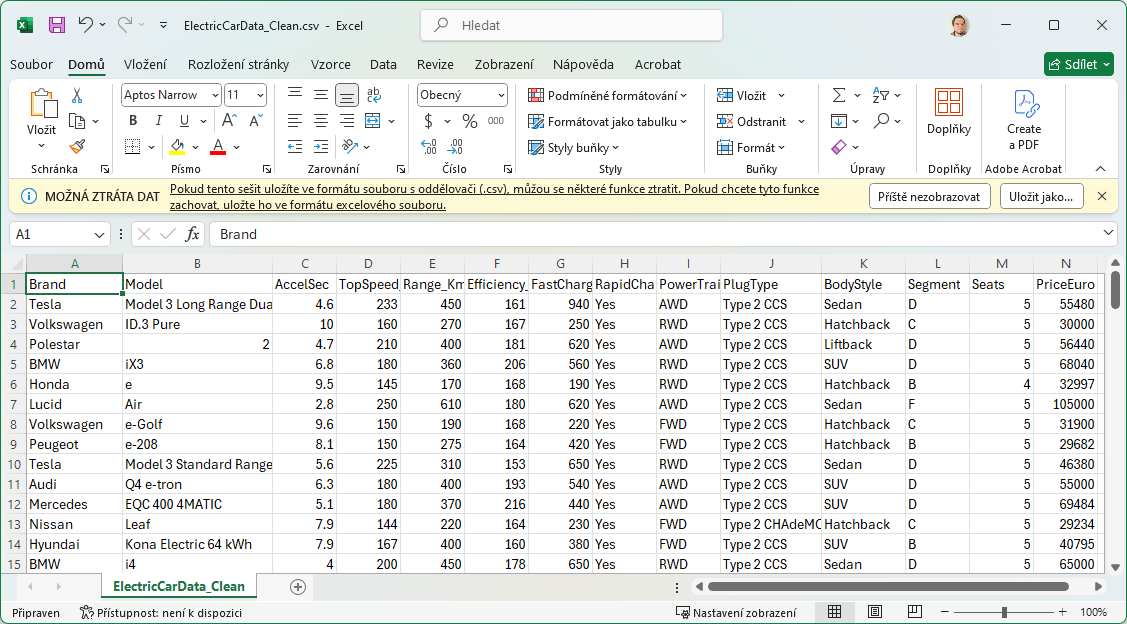Toggle Bold formatting
Screen dimensions: 1127x624
(133, 121)
